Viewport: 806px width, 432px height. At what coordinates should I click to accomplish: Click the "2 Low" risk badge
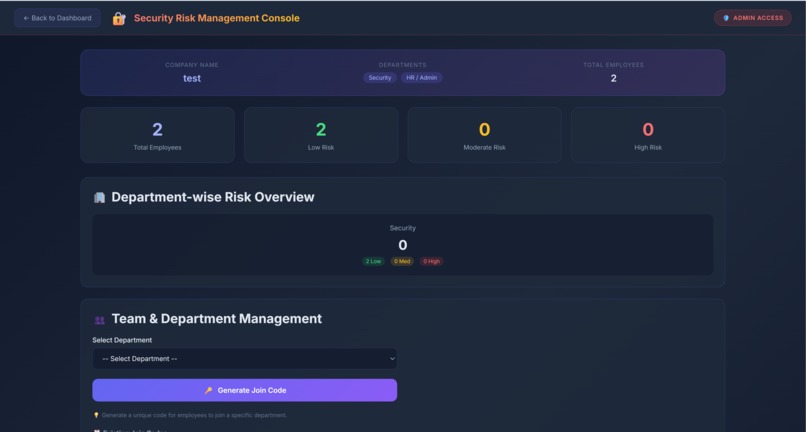pos(373,261)
